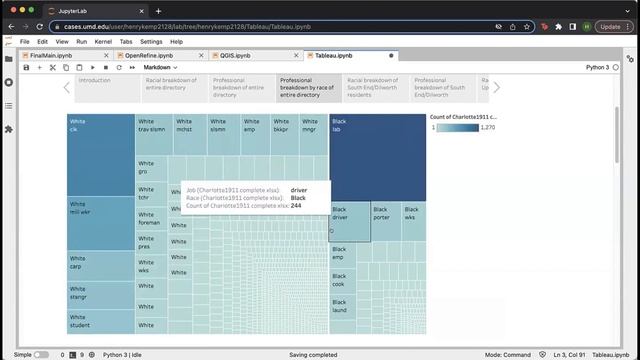Go to the next story point arrow
Screen dimensions: 640x360
[x=496, y=87]
